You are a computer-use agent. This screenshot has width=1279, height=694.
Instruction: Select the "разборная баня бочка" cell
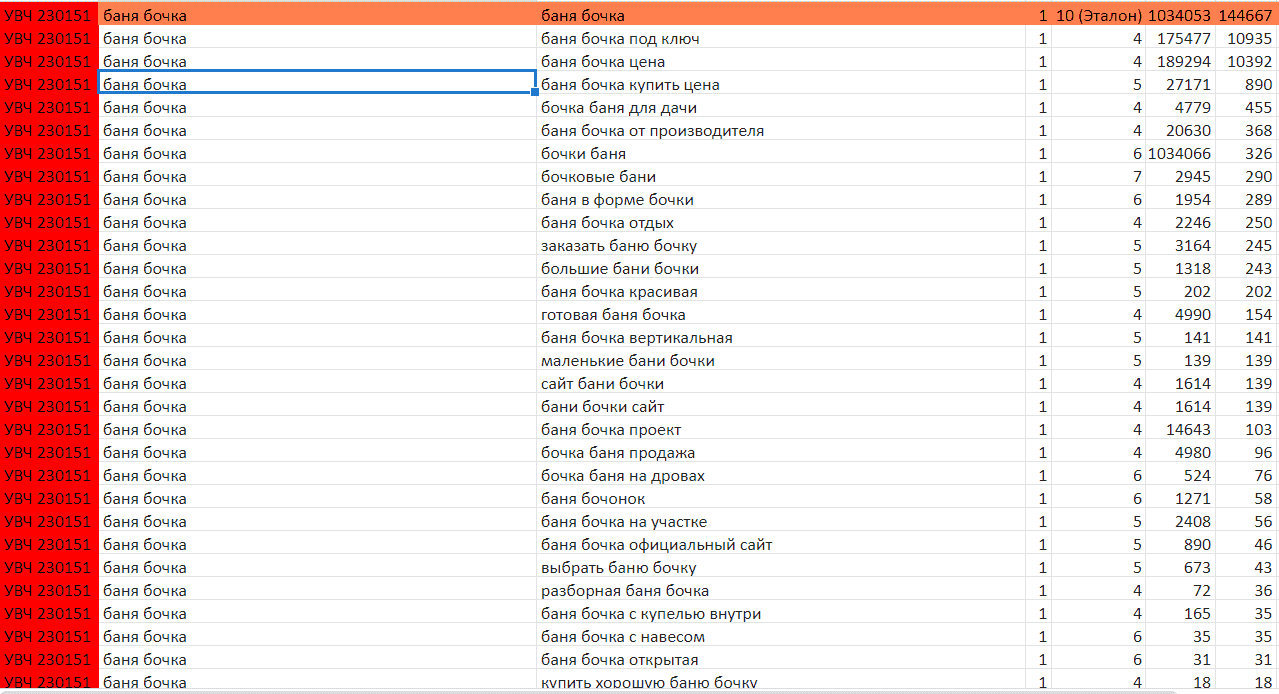[x=625, y=591]
